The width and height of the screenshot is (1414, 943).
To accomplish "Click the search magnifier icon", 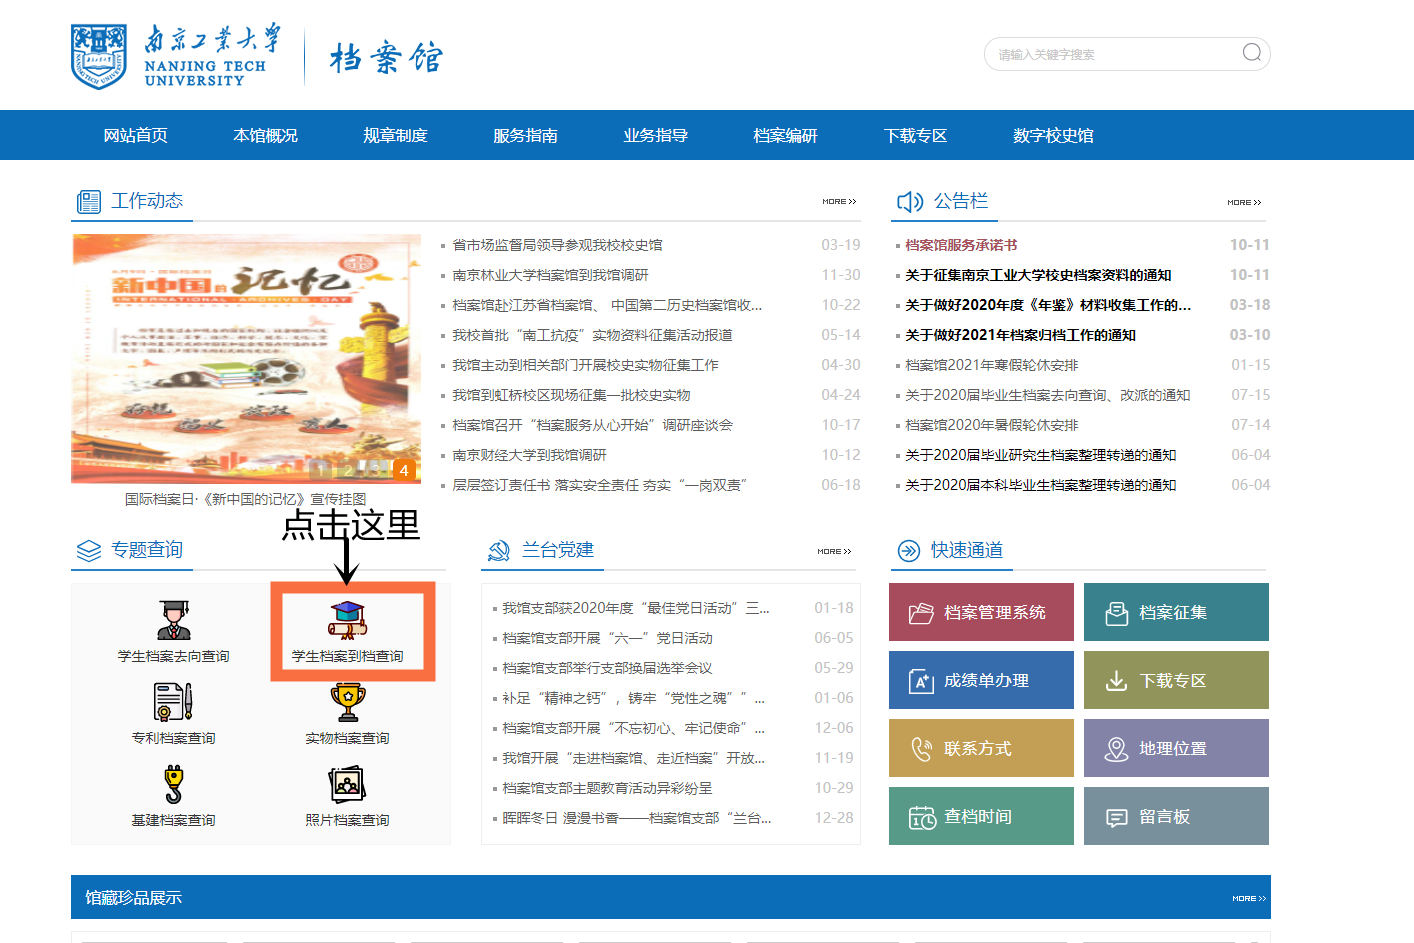I will pyautogui.click(x=1251, y=53).
